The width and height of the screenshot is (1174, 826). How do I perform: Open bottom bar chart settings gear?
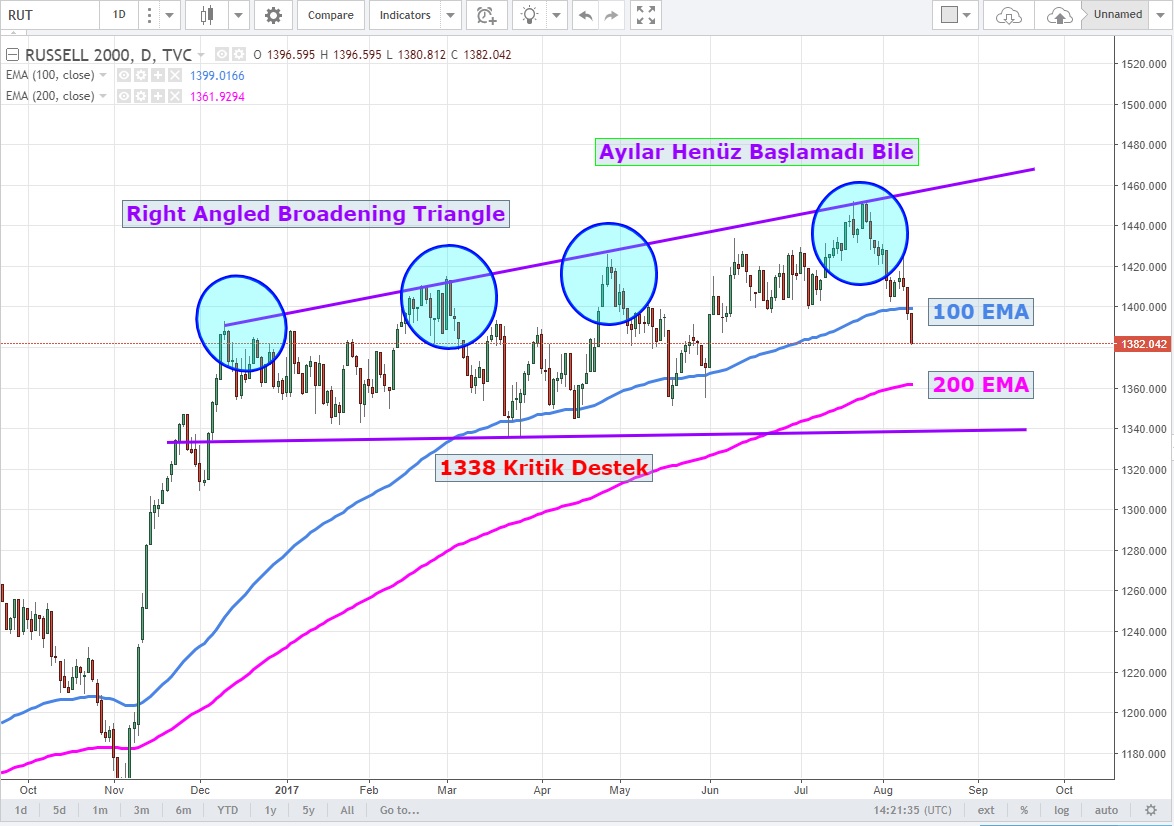pos(1152,810)
